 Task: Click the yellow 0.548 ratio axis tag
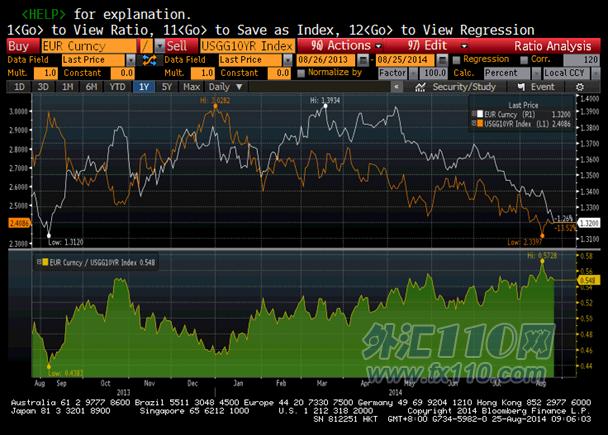pyautogui.click(x=589, y=280)
